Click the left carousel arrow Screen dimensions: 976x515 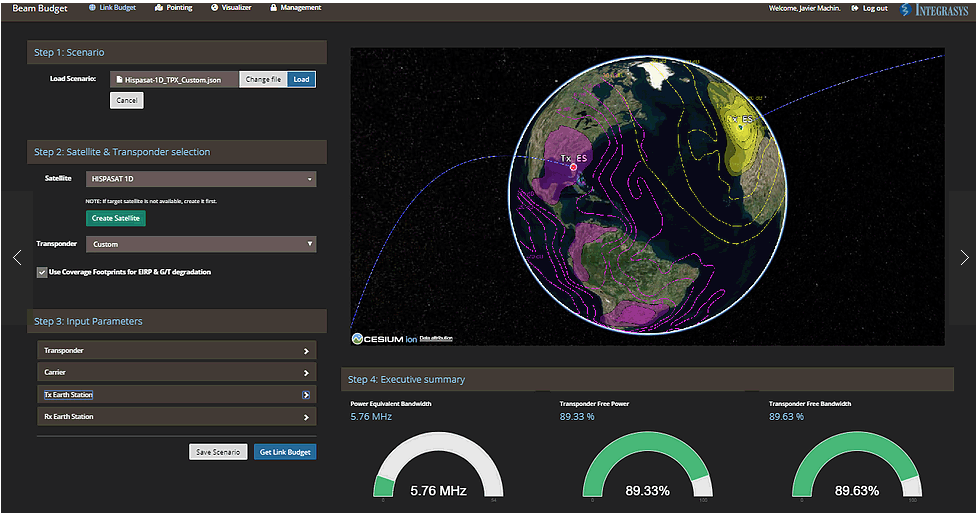coord(17,257)
